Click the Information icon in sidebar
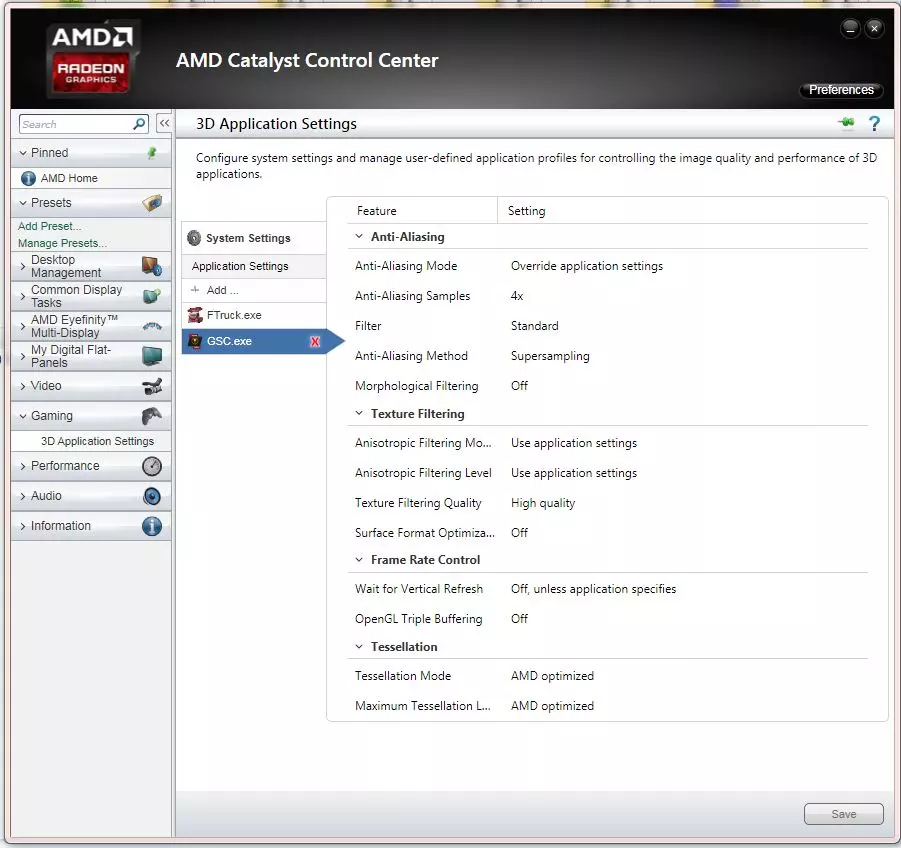 [152, 526]
